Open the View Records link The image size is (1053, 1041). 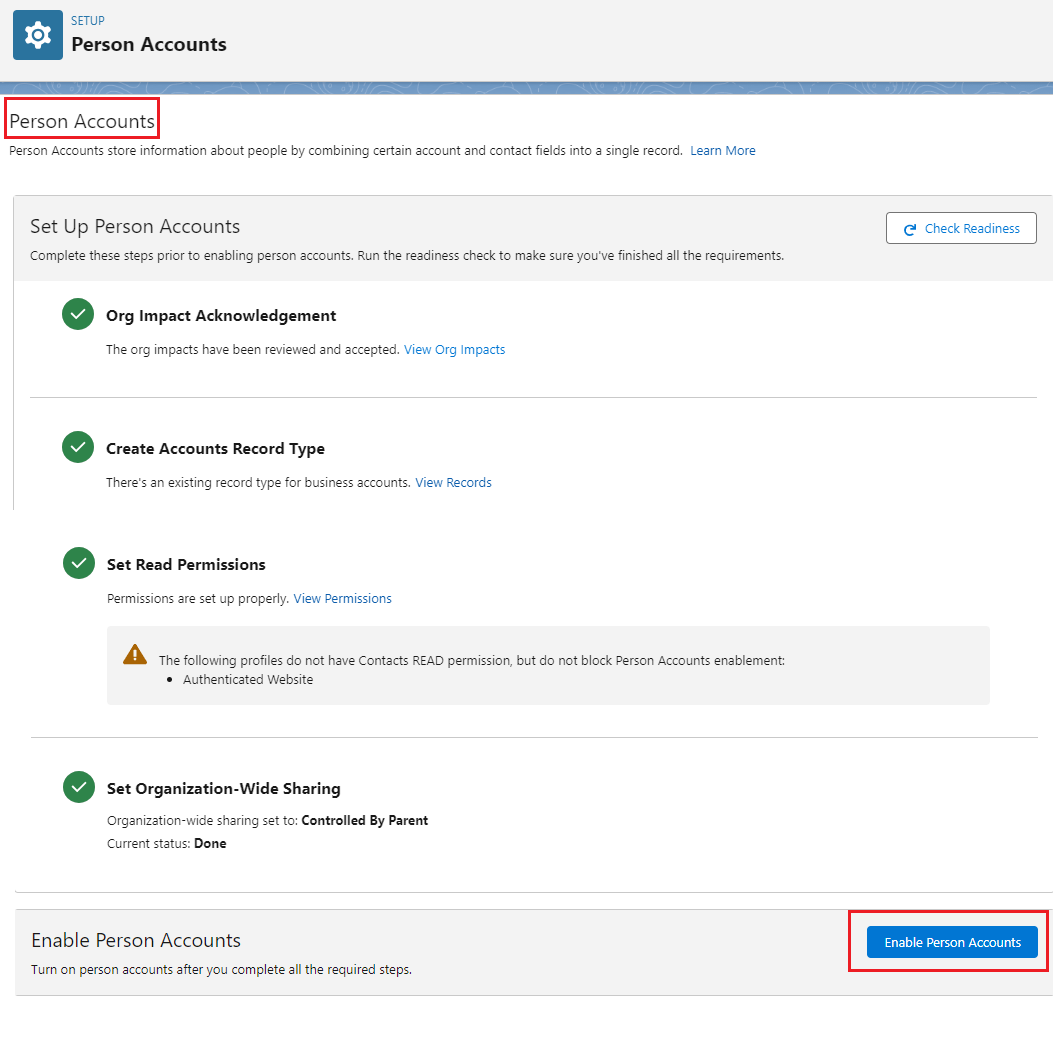(x=453, y=482)
